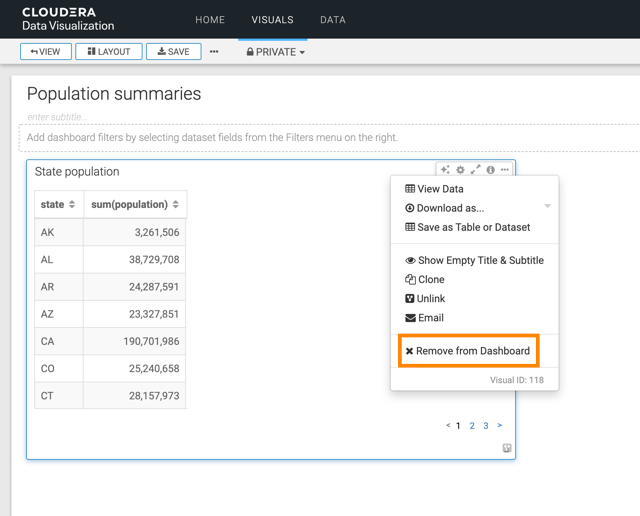The height and width of the screenshot is (516, 640).
Task: Go to next table page arrow
Action: [x=500, y=426]
